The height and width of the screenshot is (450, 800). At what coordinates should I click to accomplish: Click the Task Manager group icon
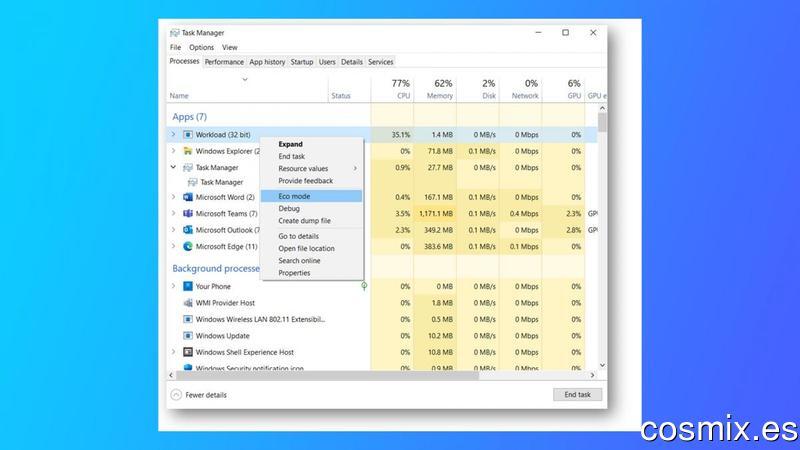tap(188, 167)
